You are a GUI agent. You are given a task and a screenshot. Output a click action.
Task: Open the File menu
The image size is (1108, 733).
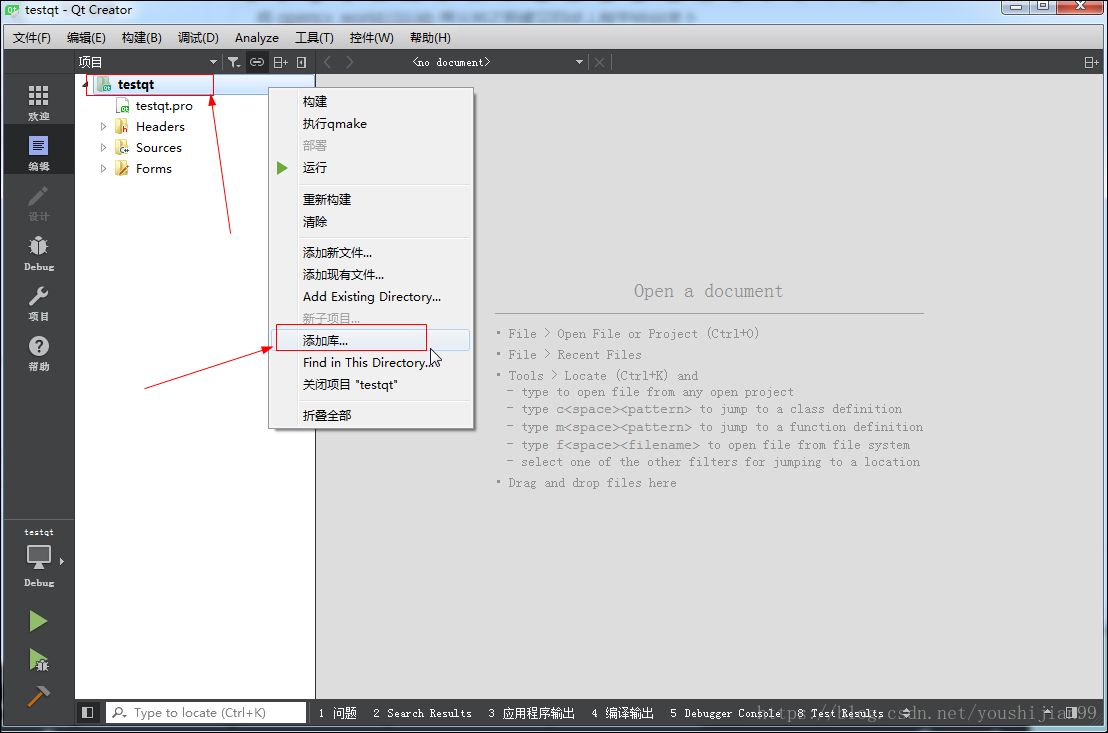[x=32, y=37]
